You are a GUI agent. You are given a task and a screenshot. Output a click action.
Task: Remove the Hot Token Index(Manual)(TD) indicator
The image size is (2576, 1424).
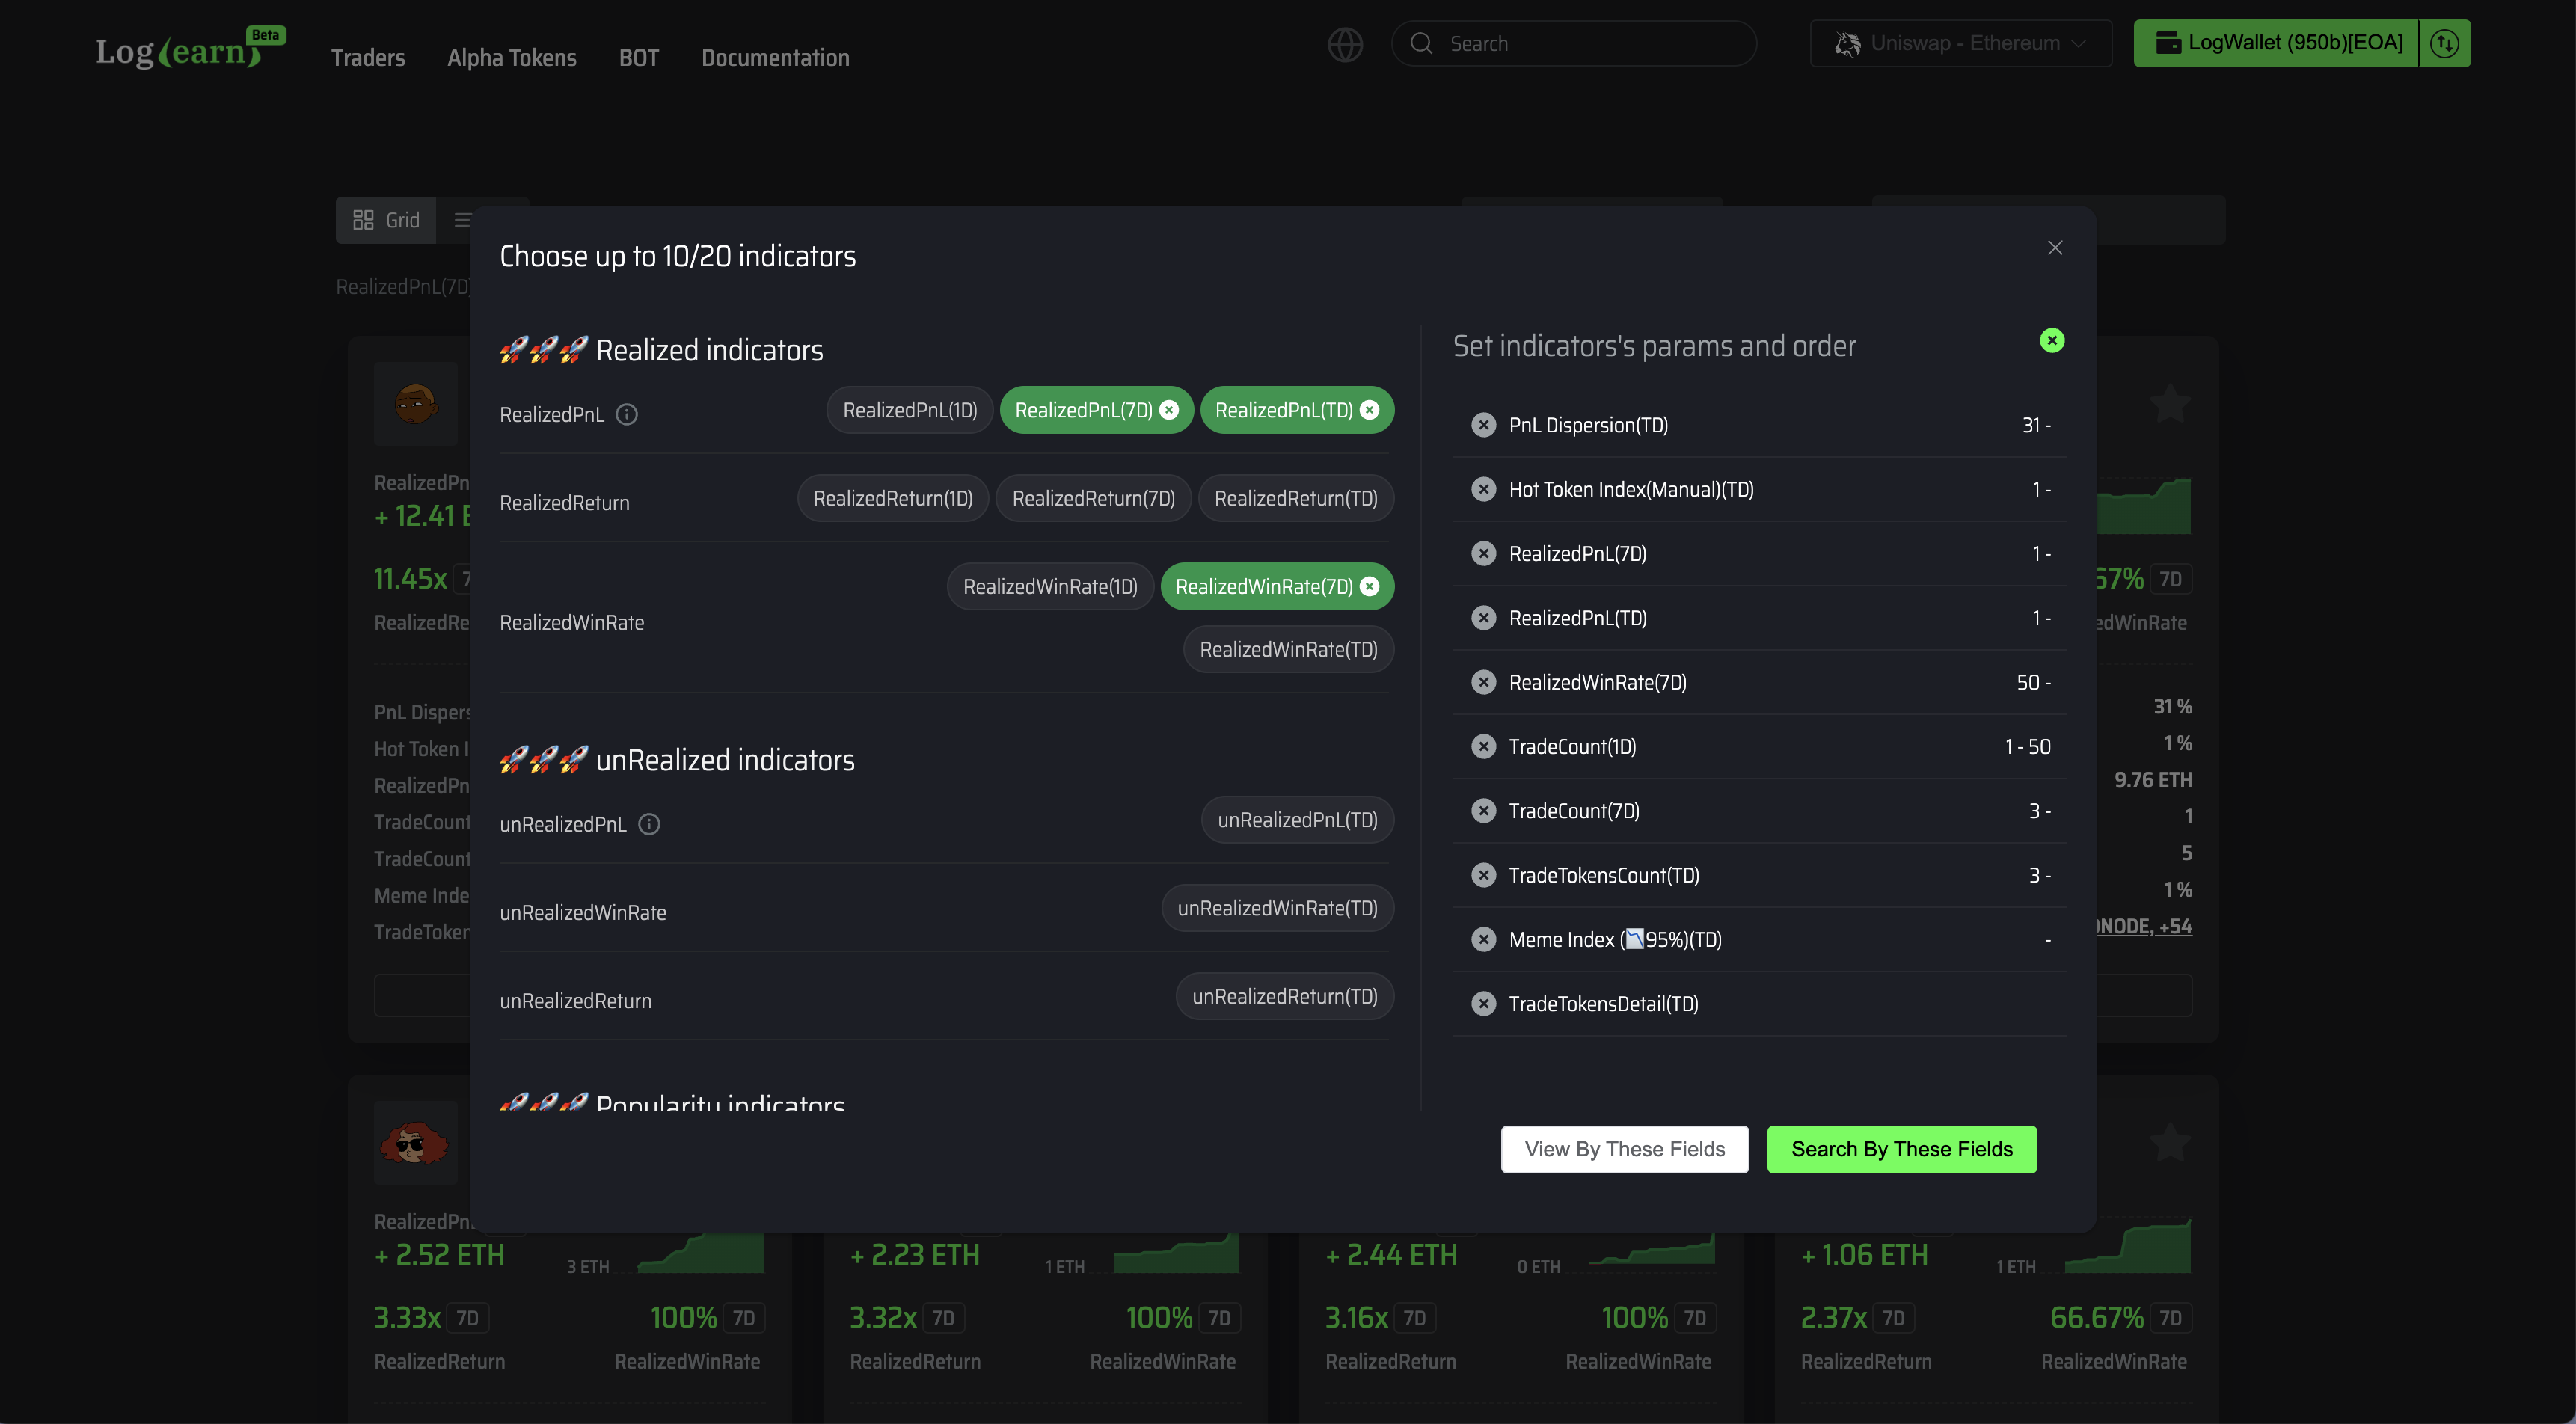pyautogui.click(x=1484, y=489)
